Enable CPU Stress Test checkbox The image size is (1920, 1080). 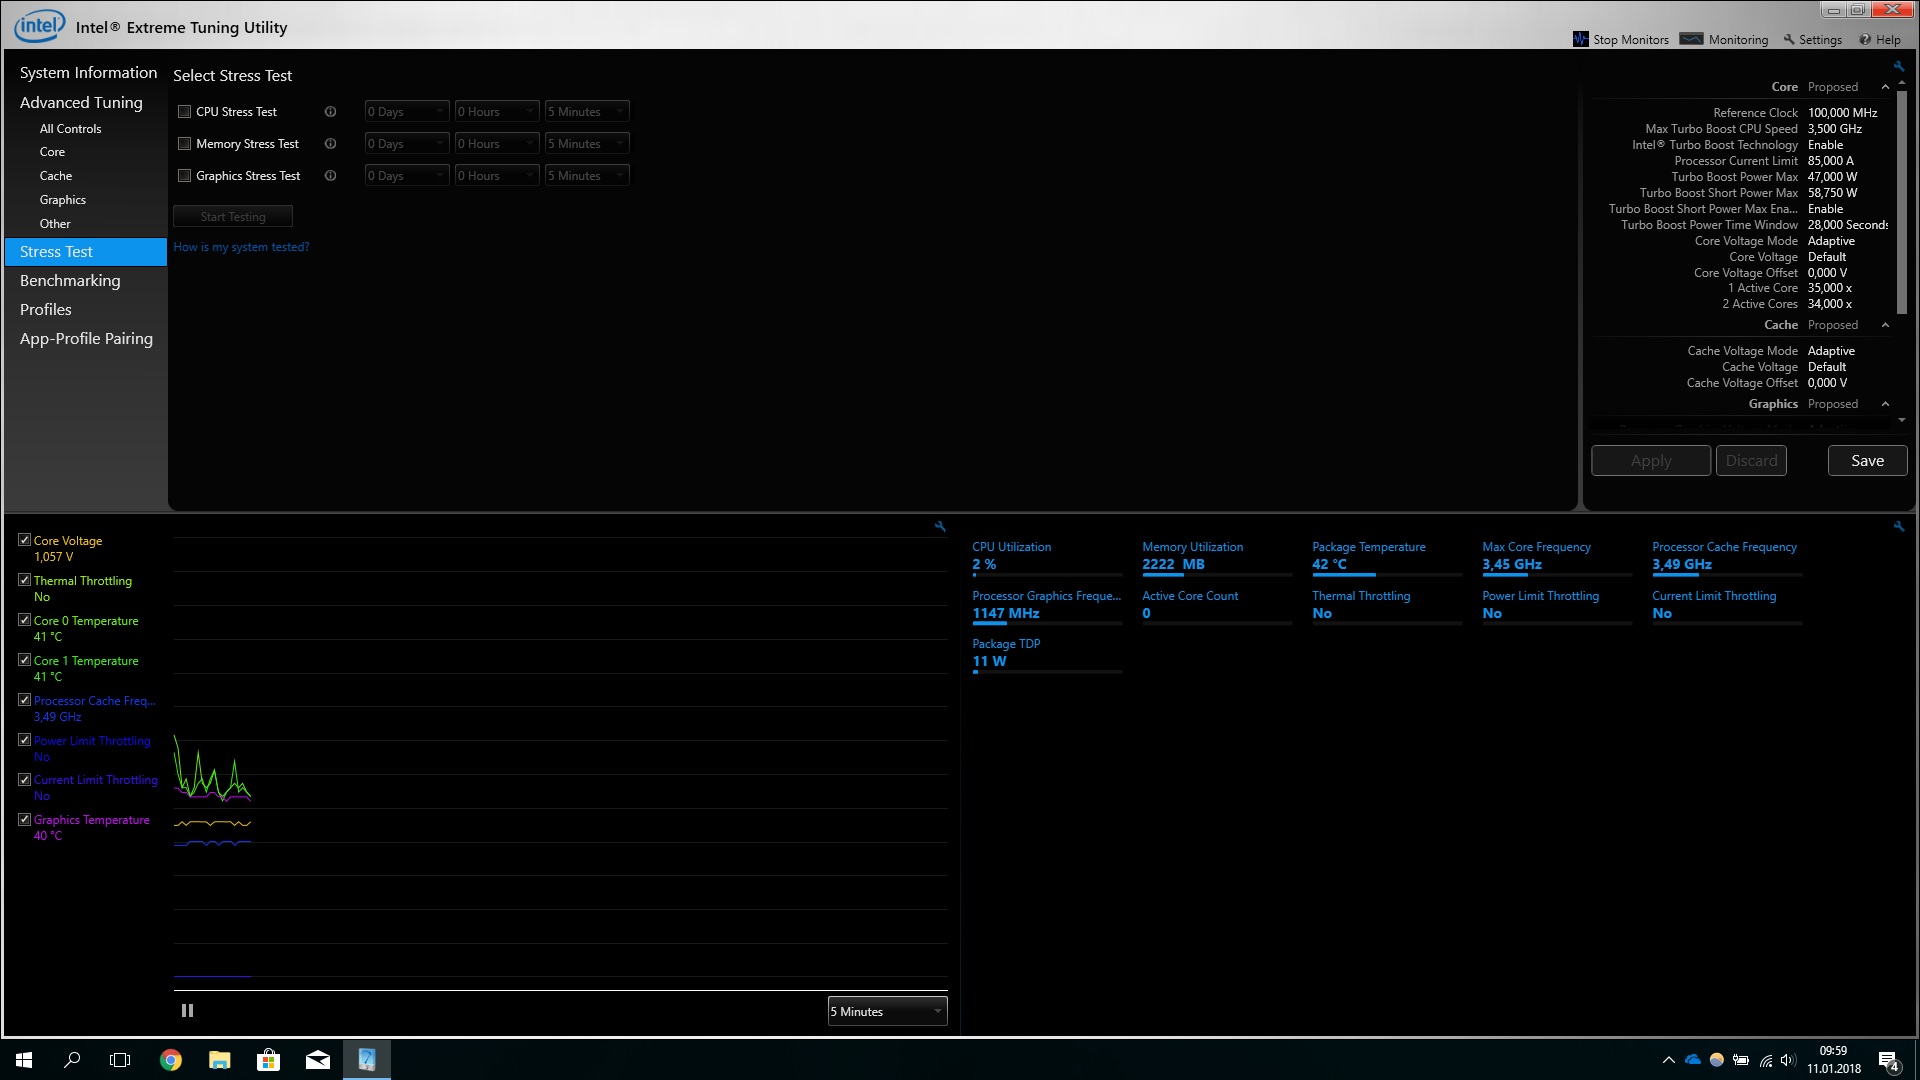coord(184,112)
